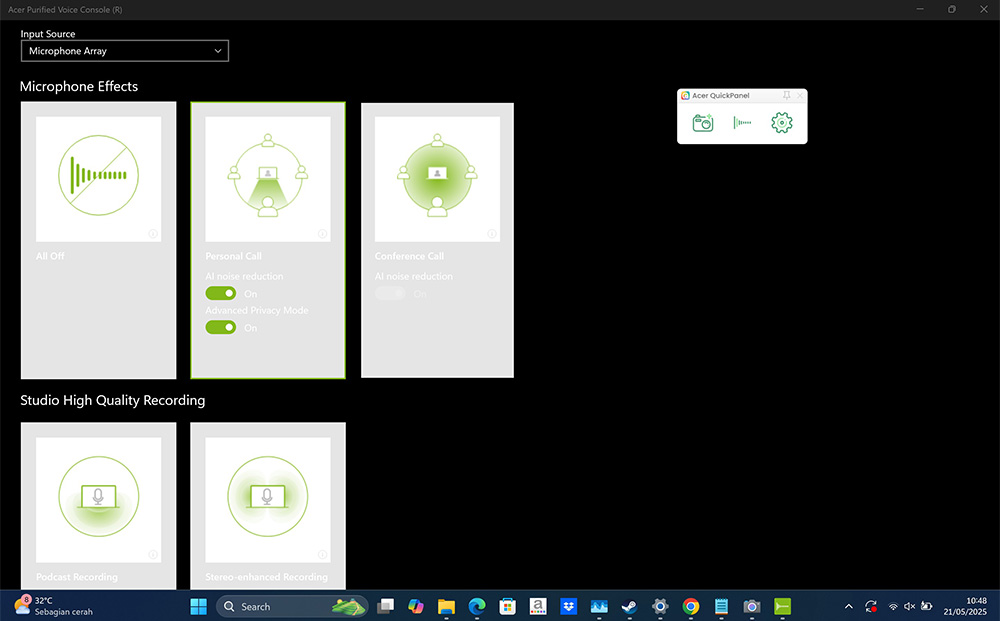This screenshot has height=621, width=1000.
Task: Select the Conference Call effect card
Action: click(438, 240)
